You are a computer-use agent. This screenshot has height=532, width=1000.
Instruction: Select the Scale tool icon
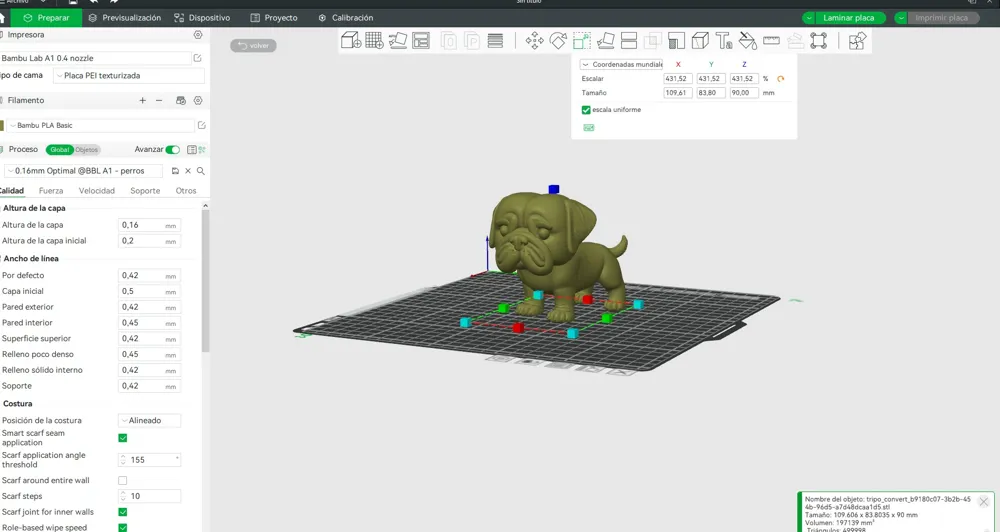[582, 41]
